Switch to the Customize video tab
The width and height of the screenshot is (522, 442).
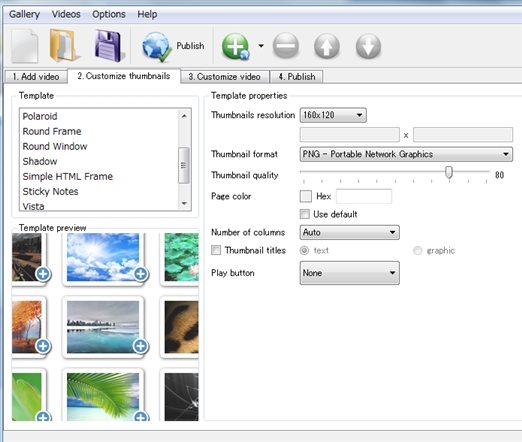(224, 77)
